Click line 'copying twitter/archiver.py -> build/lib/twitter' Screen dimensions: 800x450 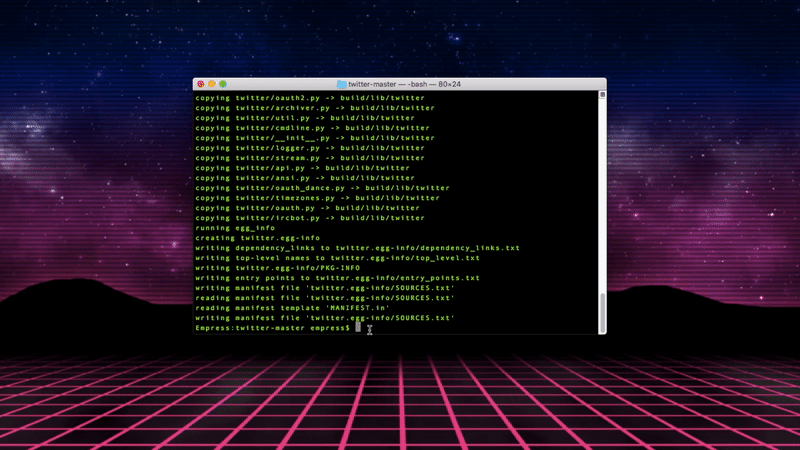315,108
